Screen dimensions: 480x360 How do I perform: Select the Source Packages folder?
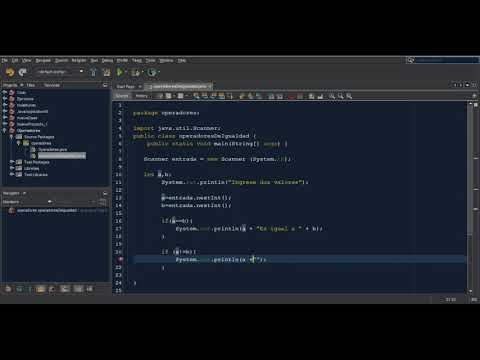tap(39, 137)
